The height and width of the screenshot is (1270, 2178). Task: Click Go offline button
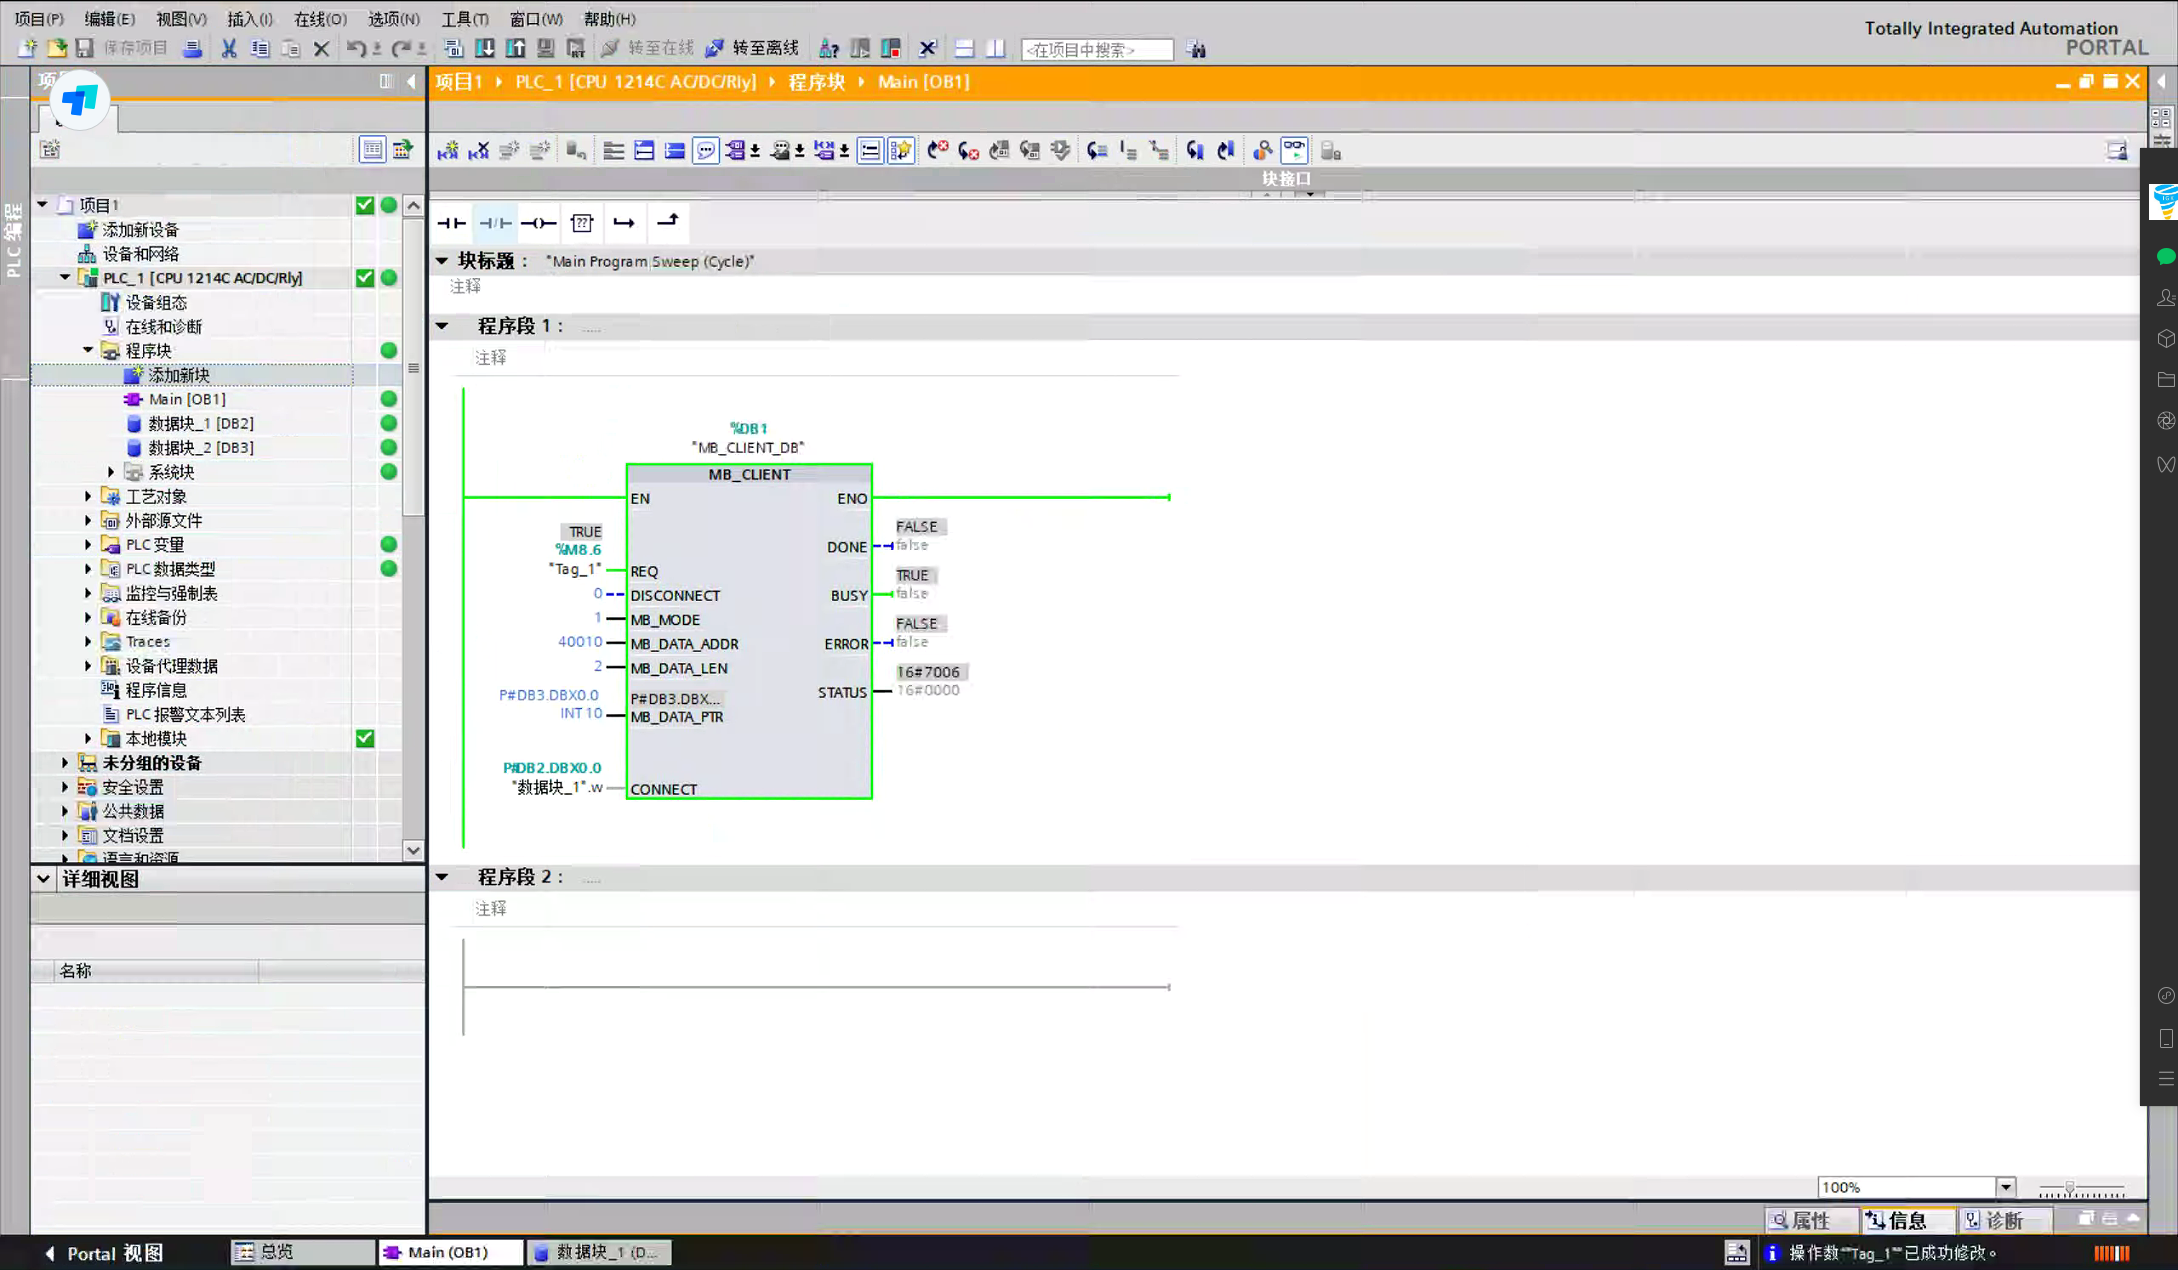point(752,48)
